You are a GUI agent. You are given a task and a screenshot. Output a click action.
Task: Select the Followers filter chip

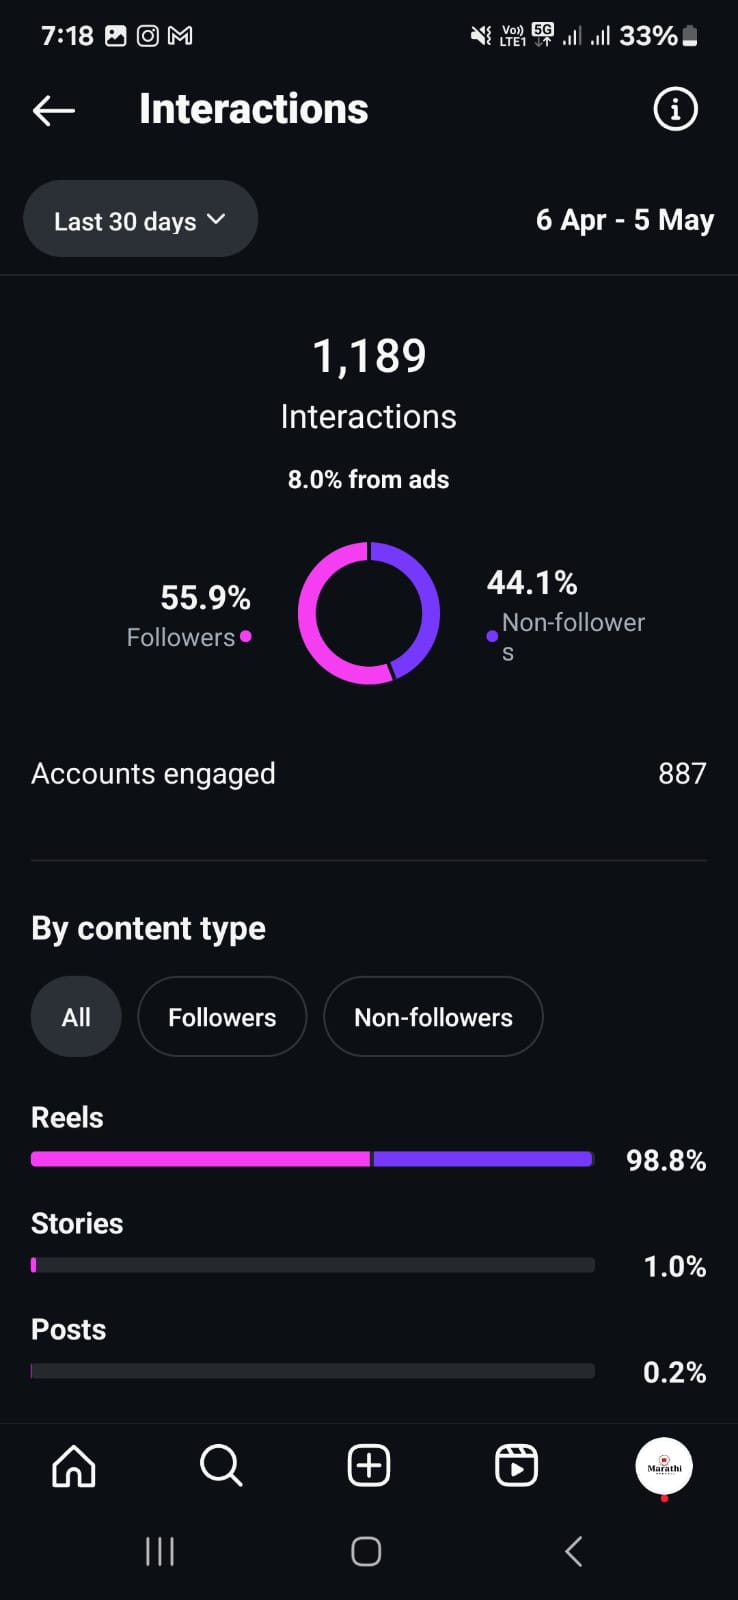[222, 1017]
